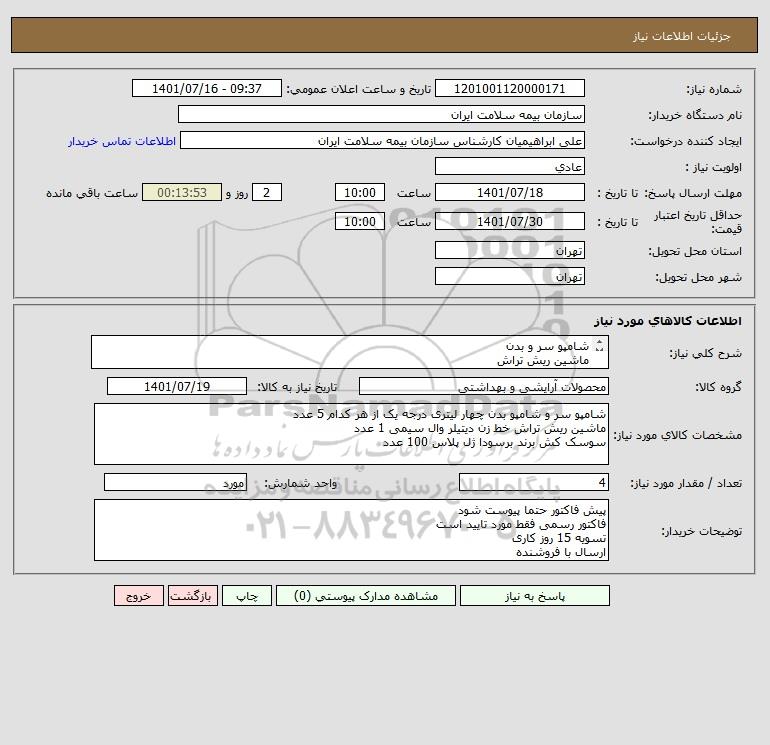Click goods need date 1401/07/19
This screenshot has height=745, width=770.
pos(177,386)
